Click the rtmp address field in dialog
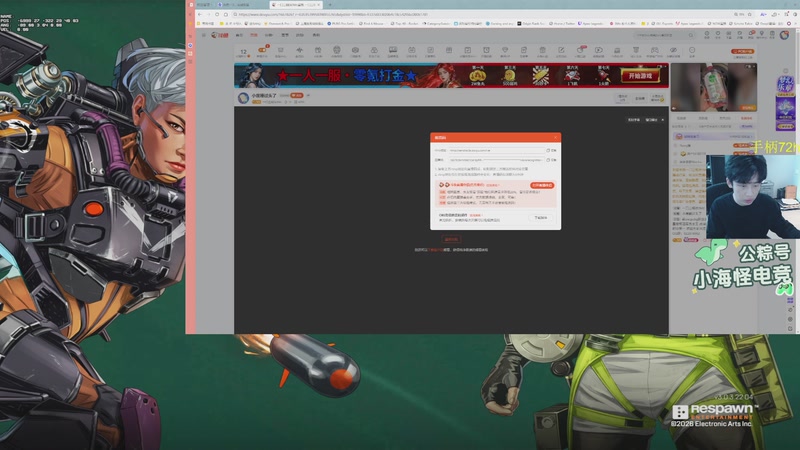 [497, 151]
